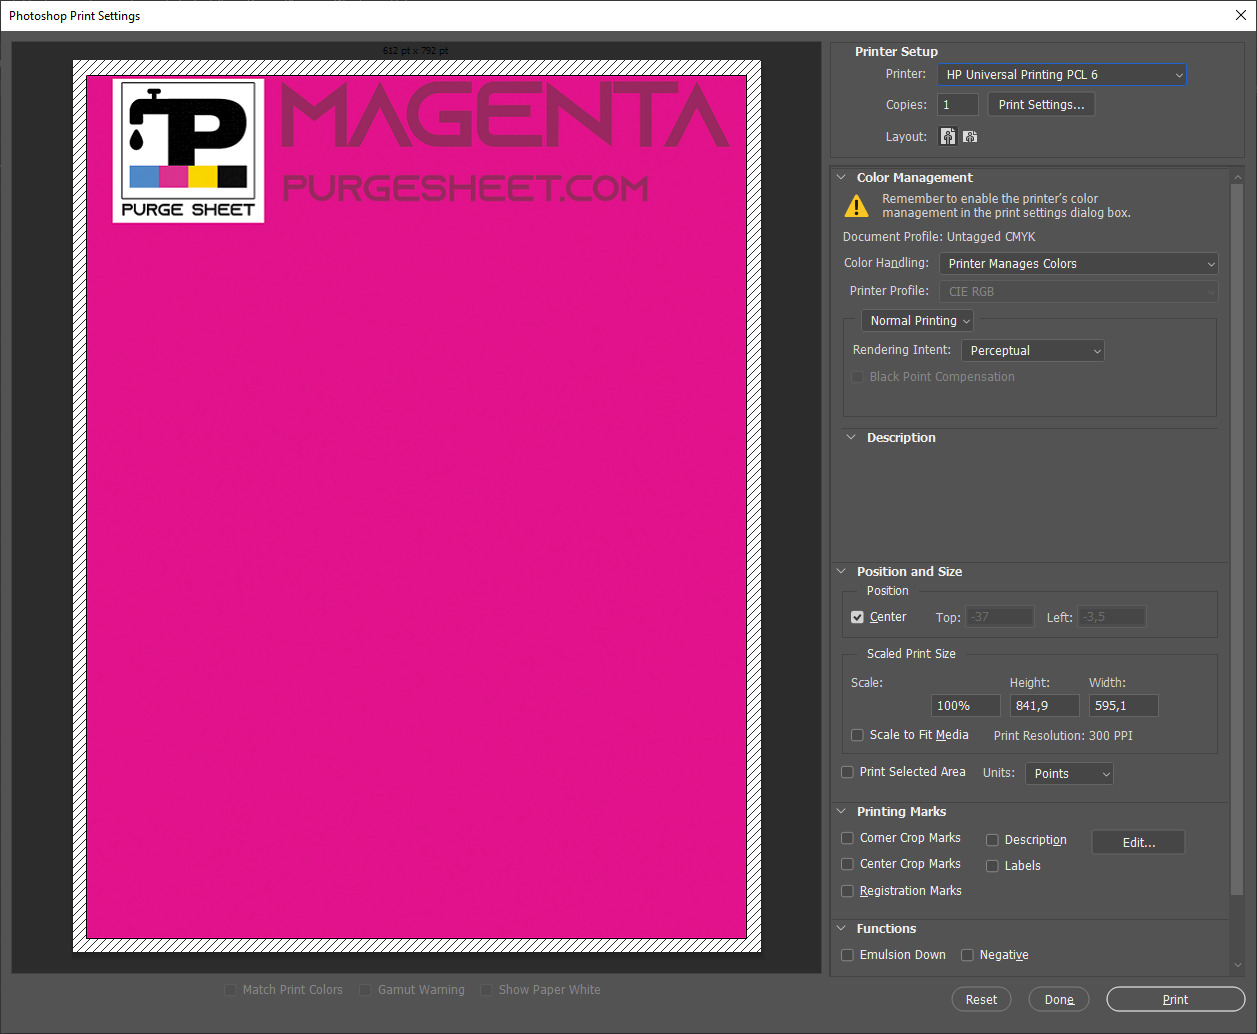Click the 'Printer Setup' heading
The height and width of the screenshot is (1034, 1257).
[x=896, y=52]
